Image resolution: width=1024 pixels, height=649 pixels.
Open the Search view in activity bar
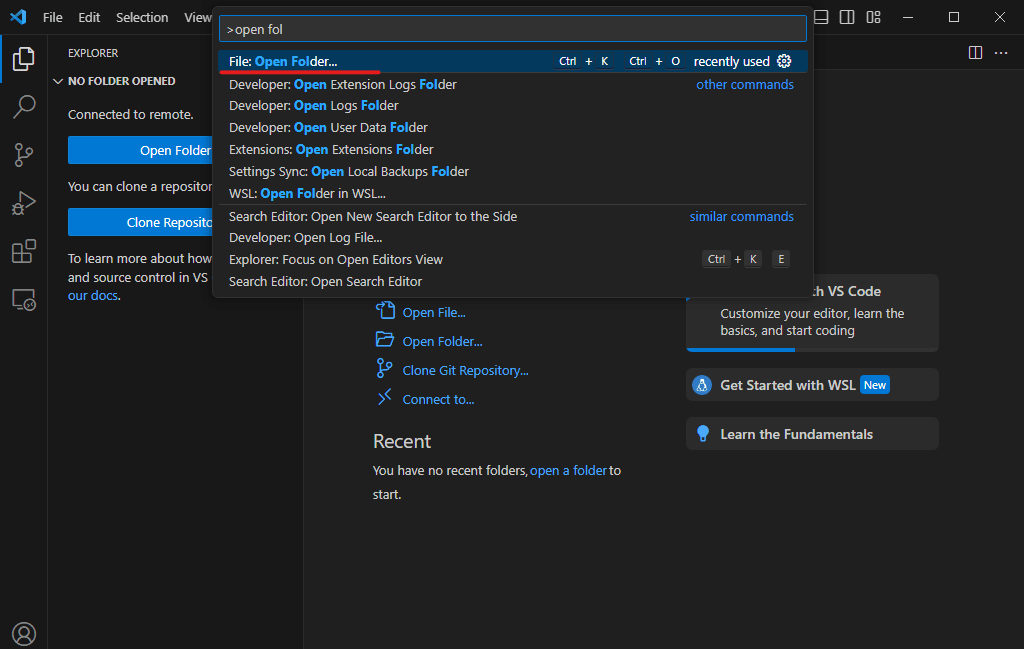(24, 107)
